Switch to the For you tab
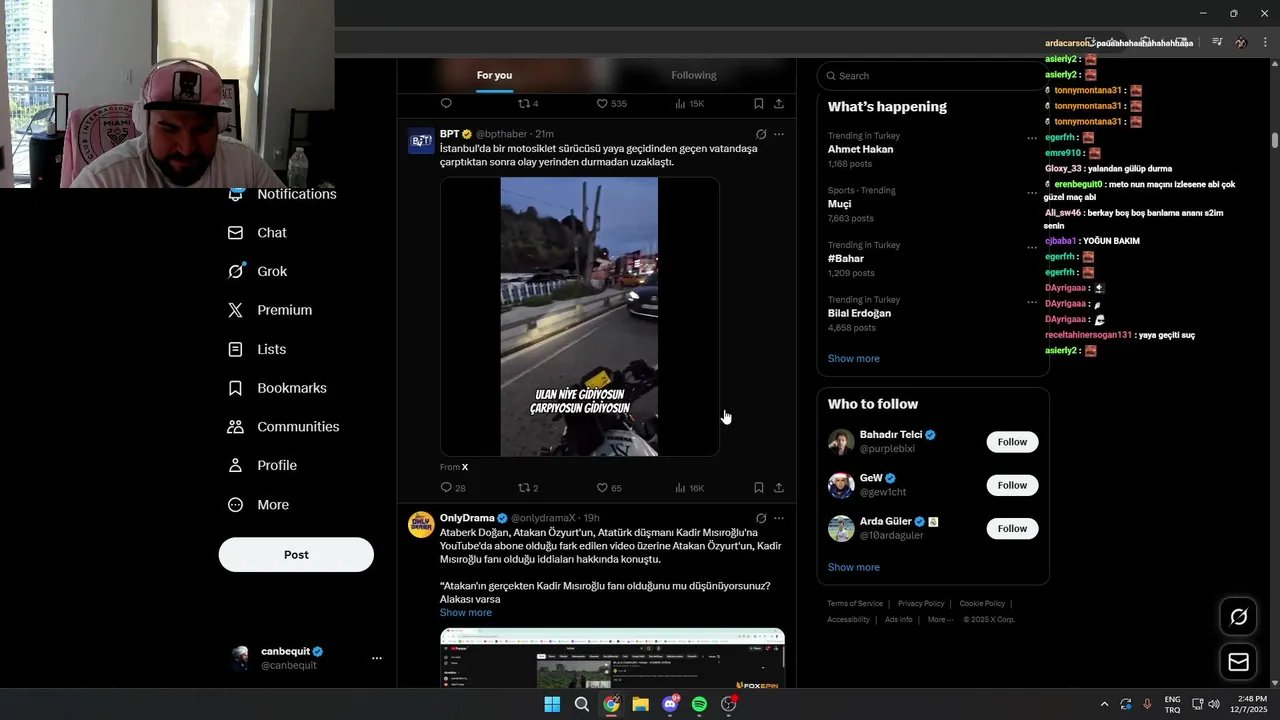 tap(494, 75)
